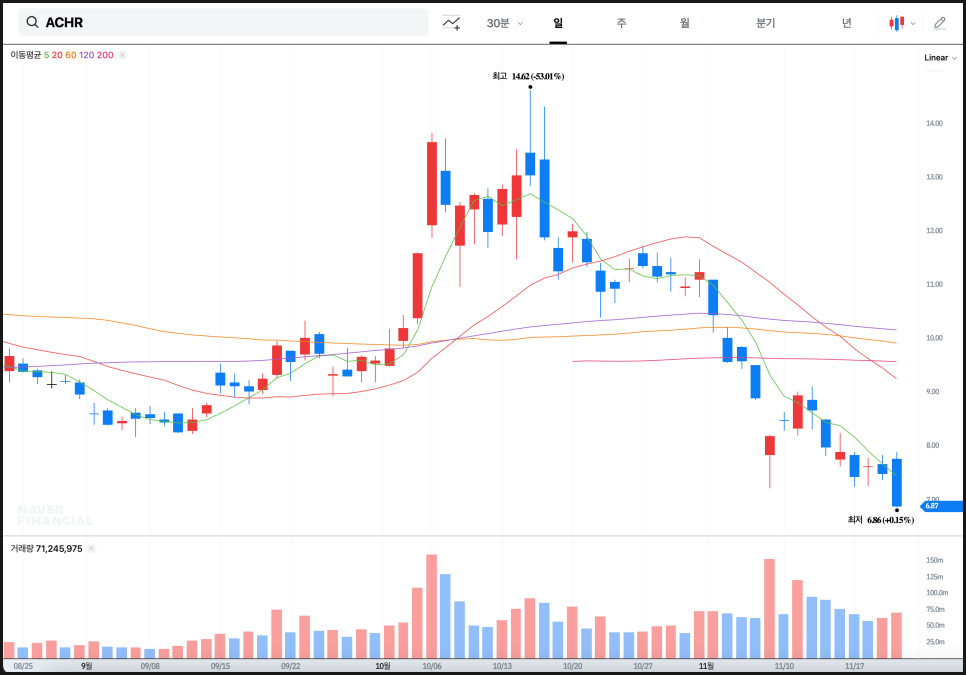Expand the 30분 interval dropdown
Viewport: 966px width, 675px height.
504,23
